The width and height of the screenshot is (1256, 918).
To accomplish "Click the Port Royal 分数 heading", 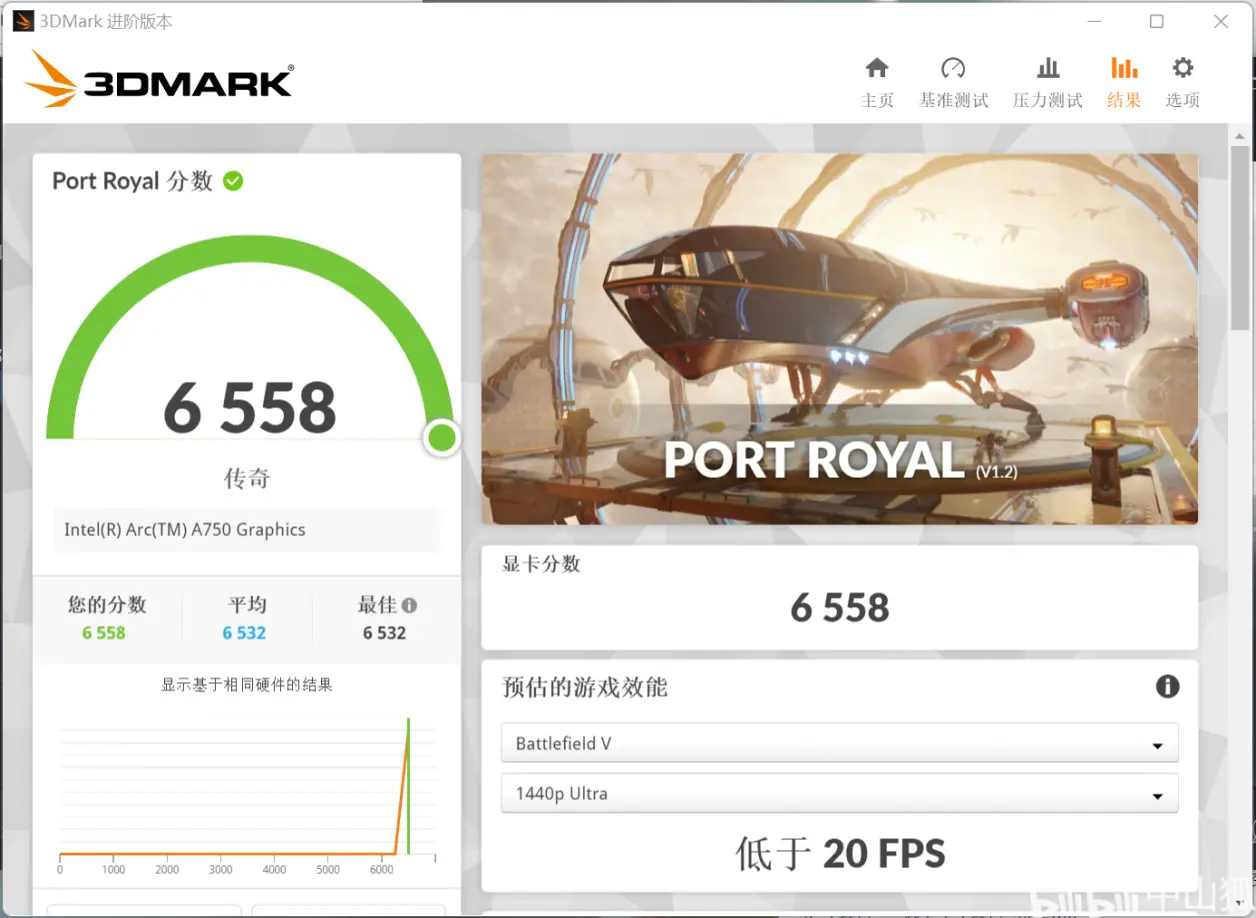I will (132, 181).
